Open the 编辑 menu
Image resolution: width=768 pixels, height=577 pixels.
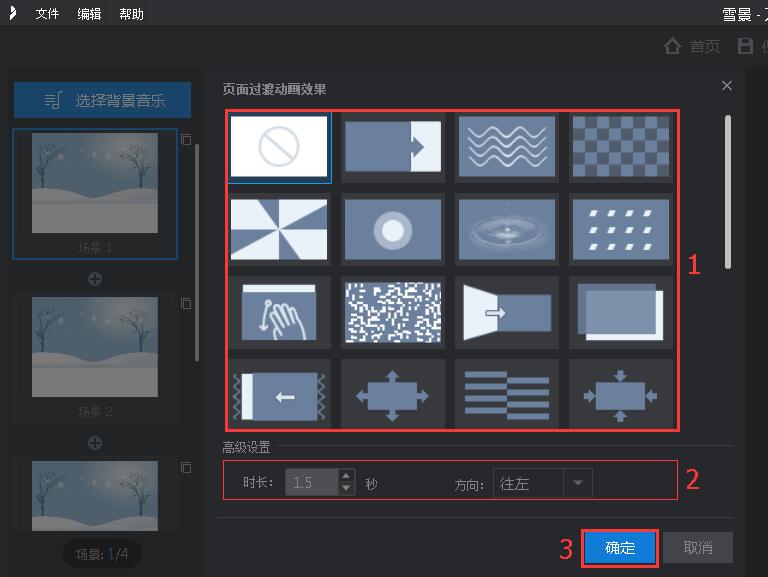(x=89, y=14)
